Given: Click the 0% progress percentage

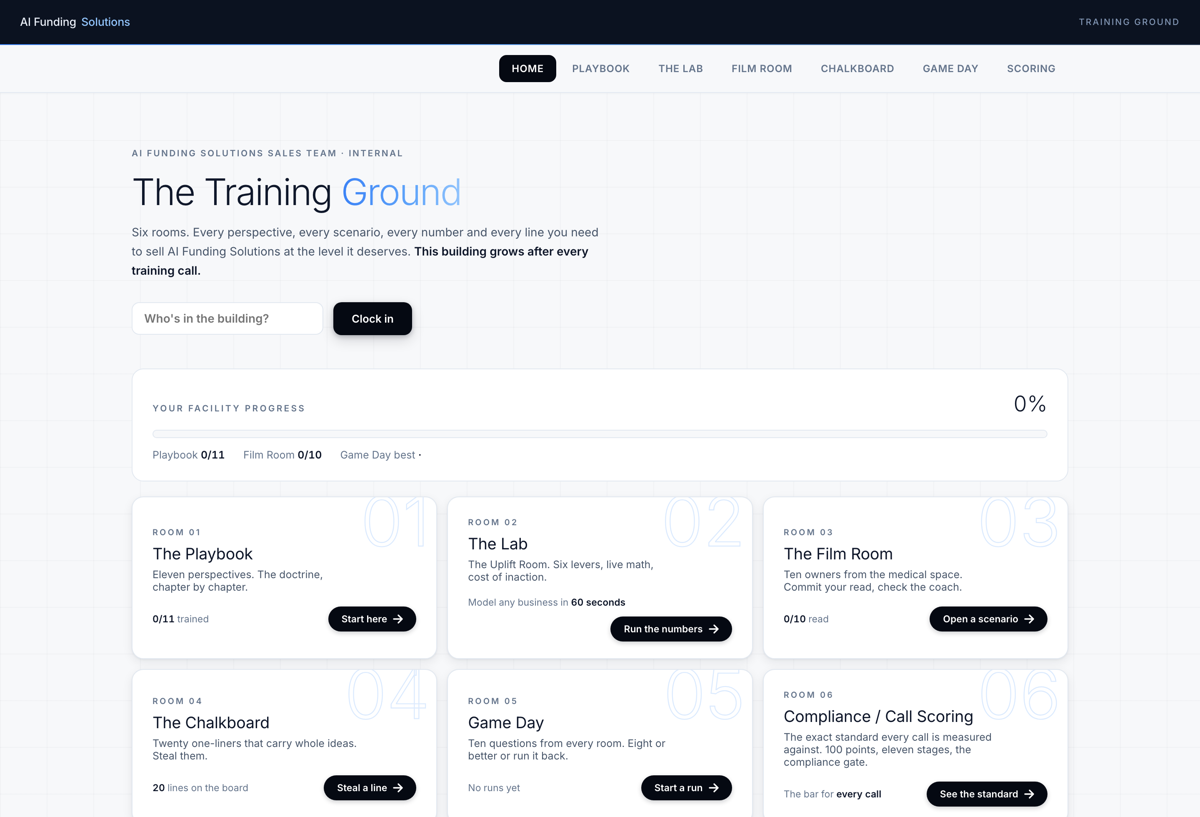Looking at the screenshot, I should click(x=1030, y=404).
